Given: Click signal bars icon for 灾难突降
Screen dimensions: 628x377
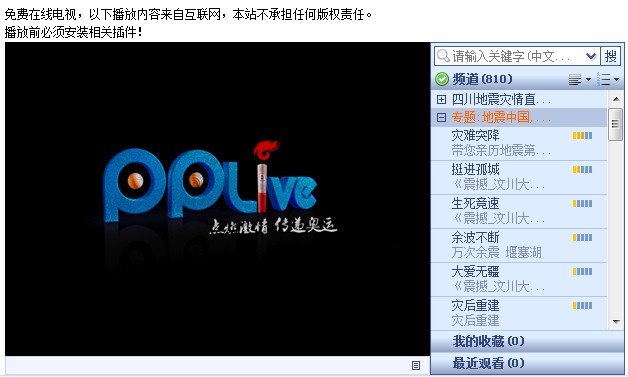Looking at the screenshot, I should coord(582,136).
